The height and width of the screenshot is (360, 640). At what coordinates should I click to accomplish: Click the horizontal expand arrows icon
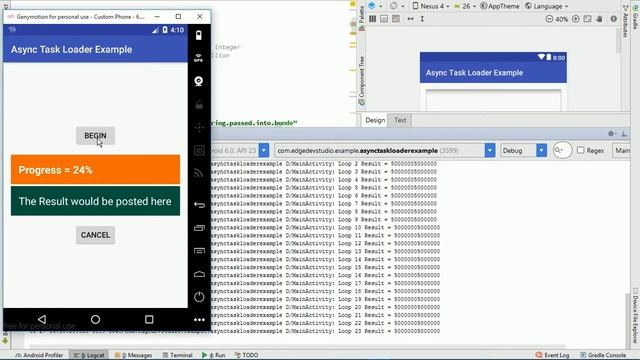pyautogui.click(x=410, y=19)
